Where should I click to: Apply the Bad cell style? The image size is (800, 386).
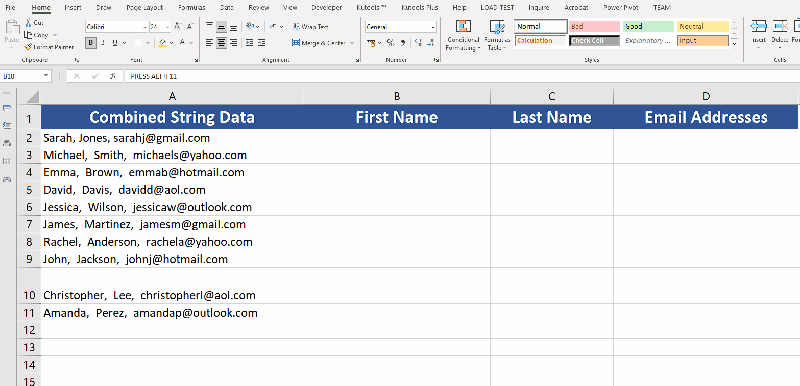(594, 27)
